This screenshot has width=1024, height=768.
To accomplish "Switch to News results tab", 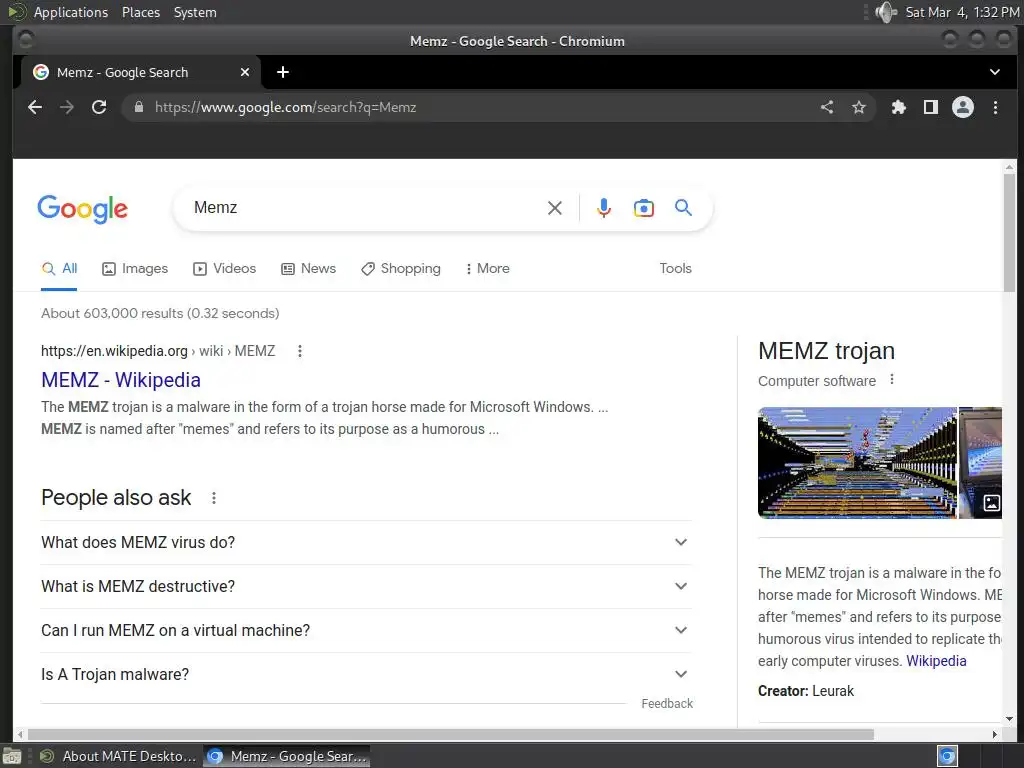I will [x=308, y=268].
